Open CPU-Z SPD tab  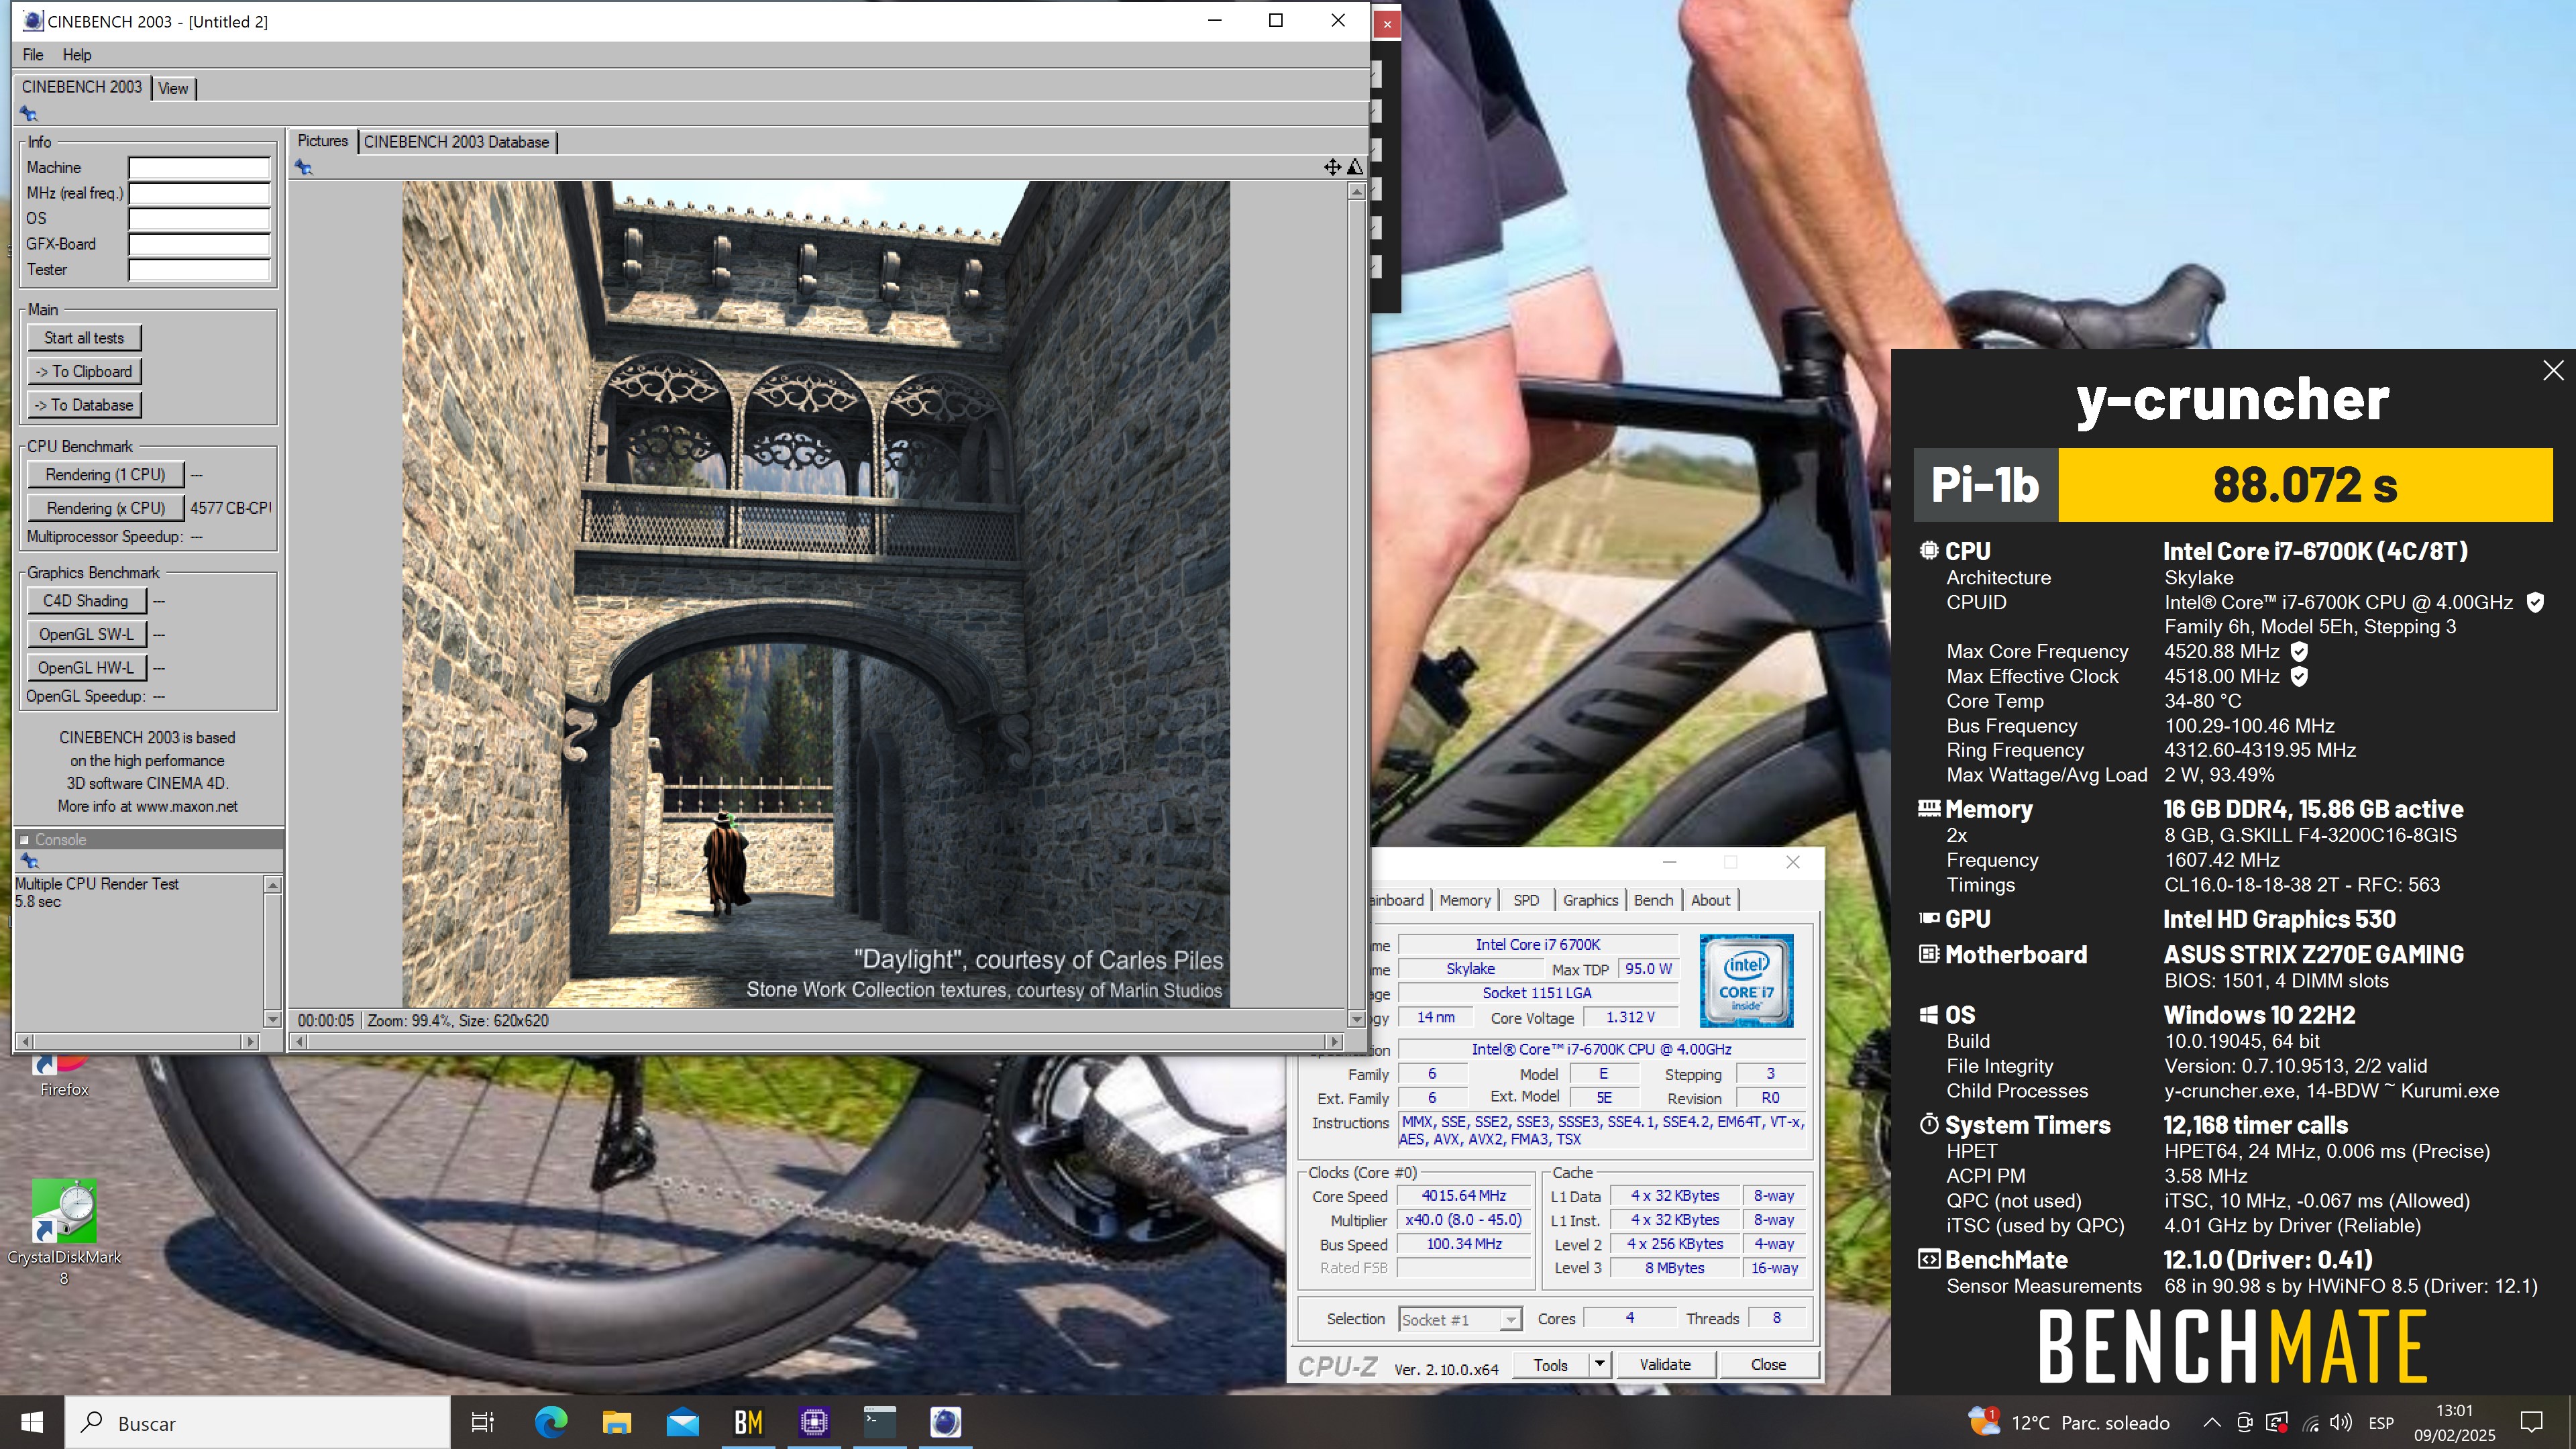pyautogui.click(x=1526, y=900)
